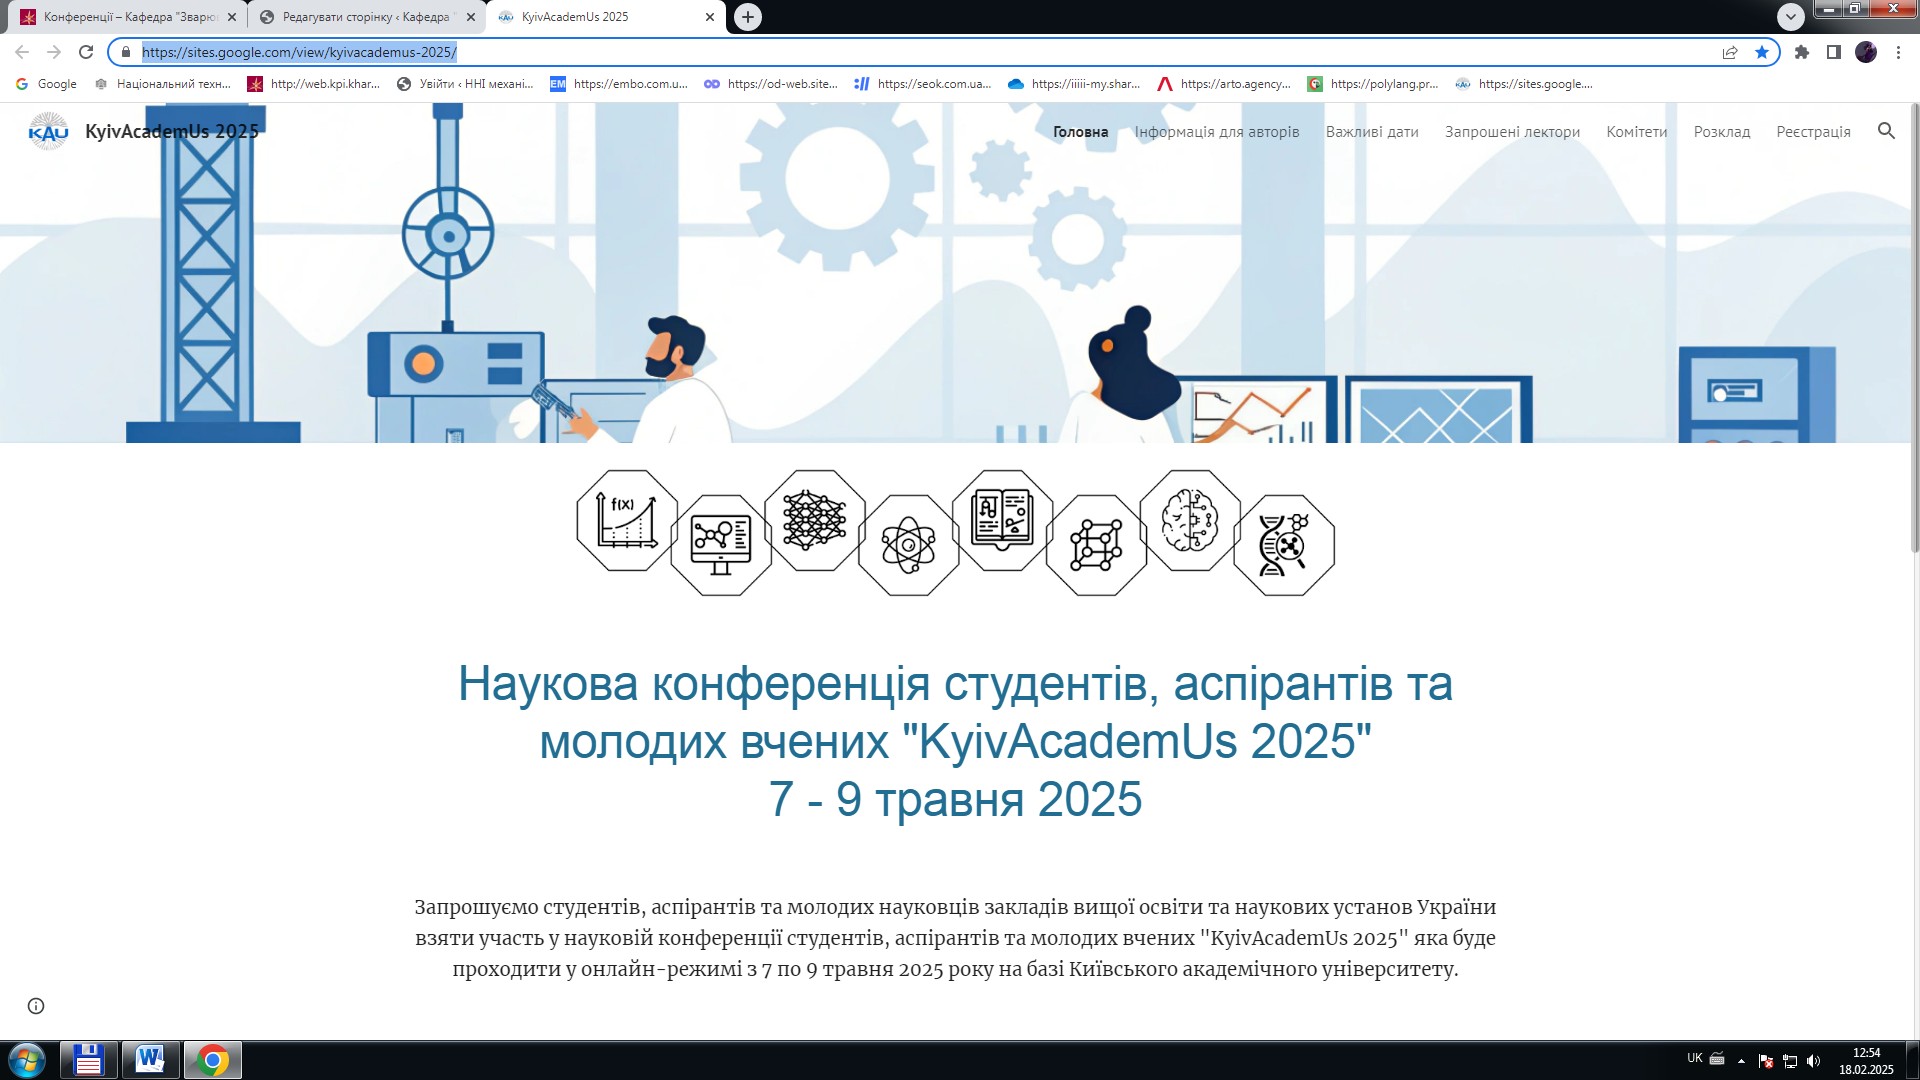Viewport: 1920px width, 1080px height.
Task: Open Word from the taskbar
Action: pos(151,1060)
